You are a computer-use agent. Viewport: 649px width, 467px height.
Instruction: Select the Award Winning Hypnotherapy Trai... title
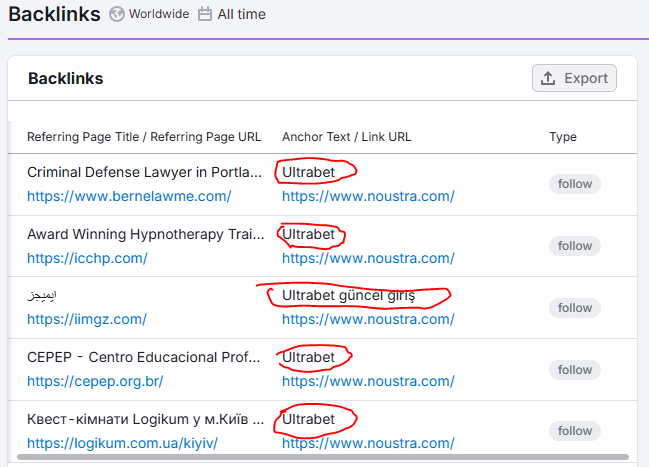[x=146, y=234]
